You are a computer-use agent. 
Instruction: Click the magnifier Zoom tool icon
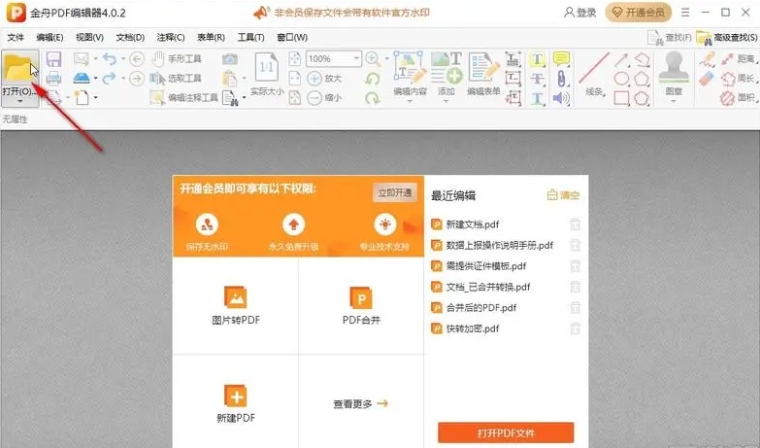pos(372,59)
